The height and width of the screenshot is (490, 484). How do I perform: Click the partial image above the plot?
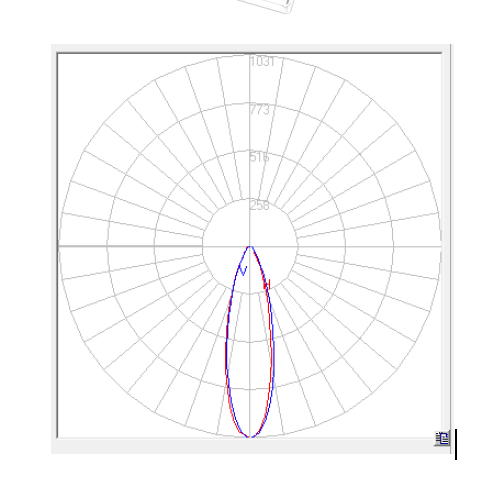(267, 6)
